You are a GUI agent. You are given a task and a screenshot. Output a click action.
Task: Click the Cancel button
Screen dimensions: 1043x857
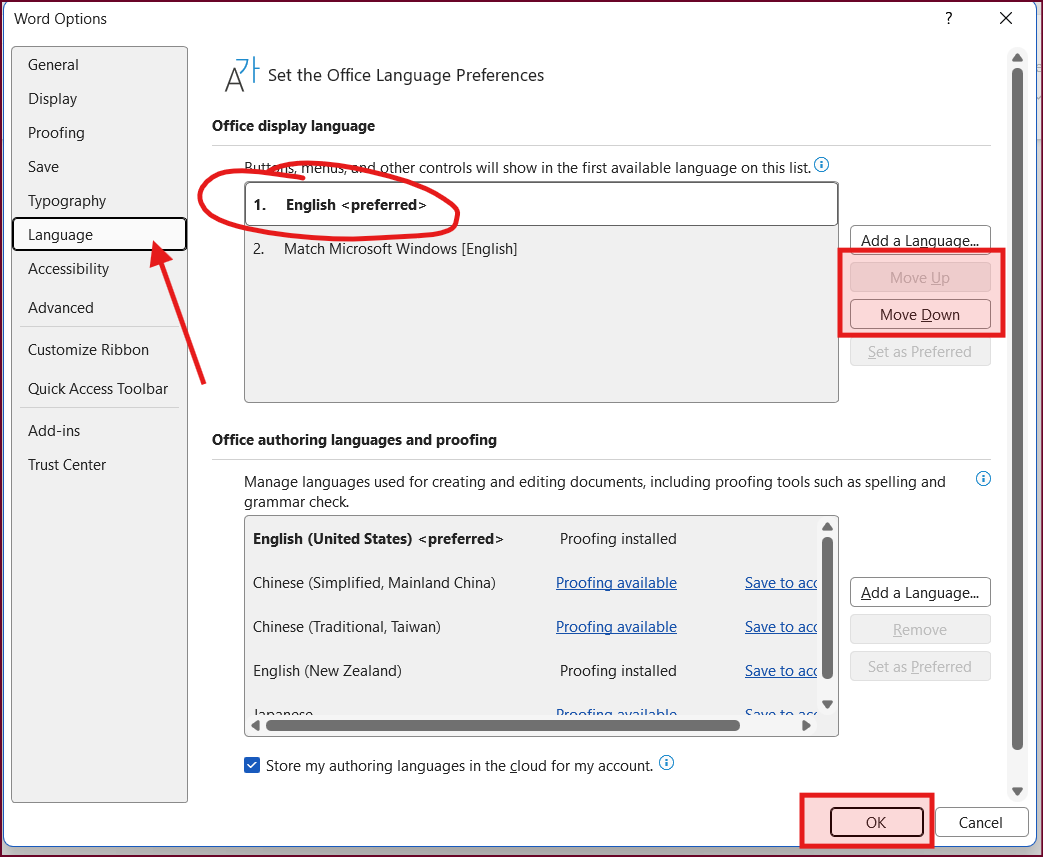coord(980,822)
